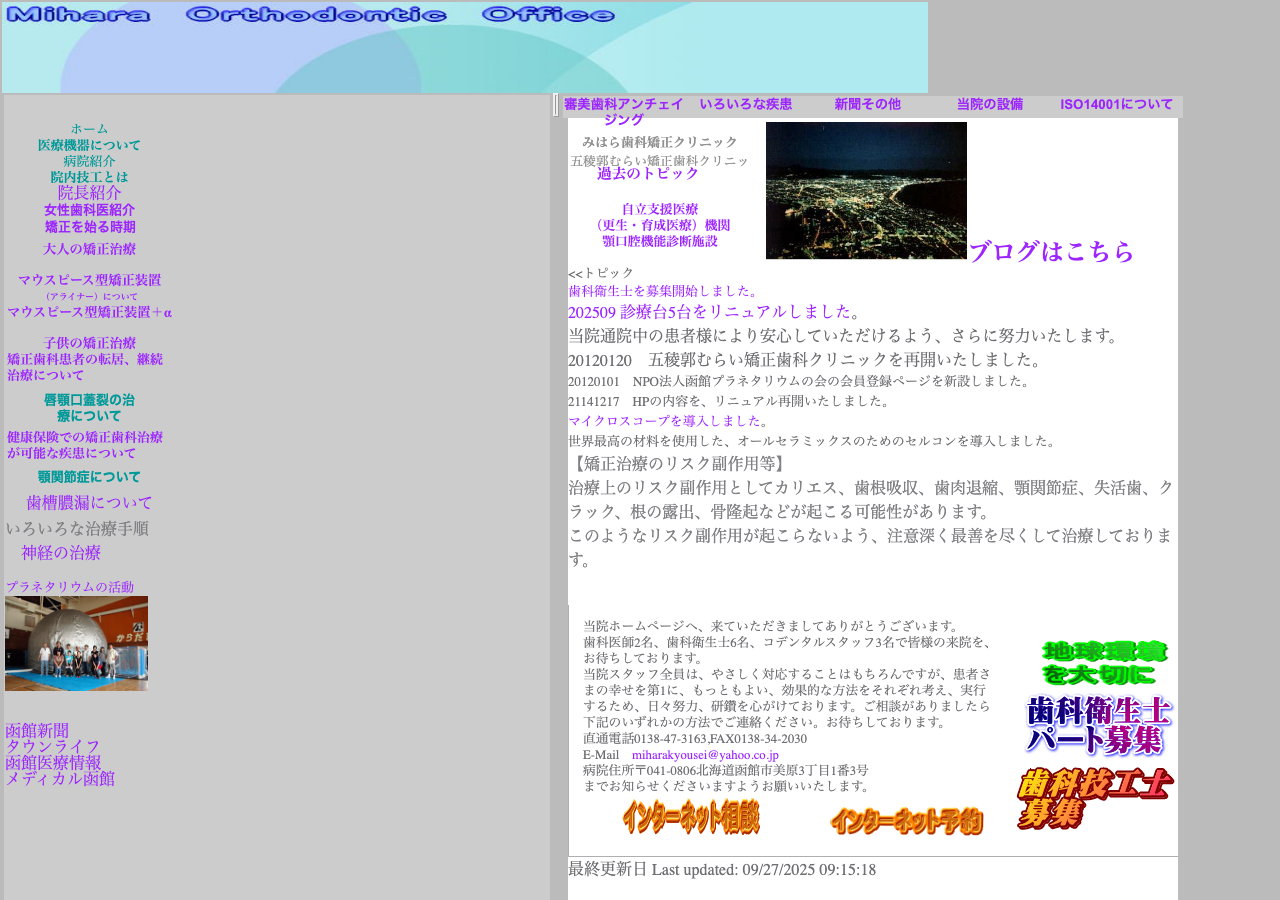Open プラネタリウムの活動 link

tap(69, 587)
